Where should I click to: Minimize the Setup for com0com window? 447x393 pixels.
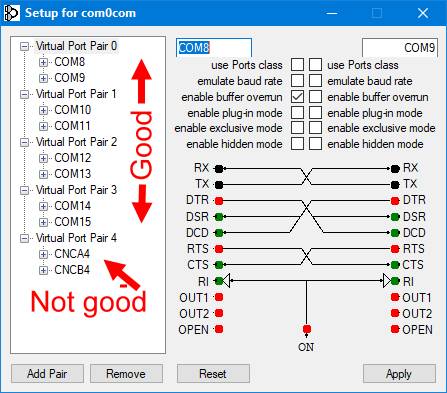pos(332,13)
